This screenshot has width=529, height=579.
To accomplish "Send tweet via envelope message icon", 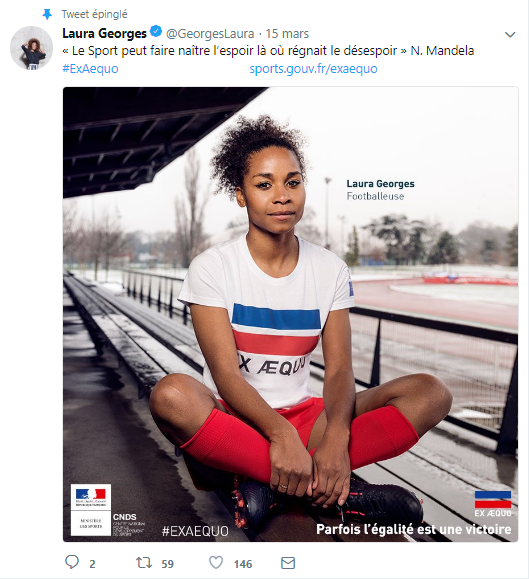I will click(x=288, y=563).
